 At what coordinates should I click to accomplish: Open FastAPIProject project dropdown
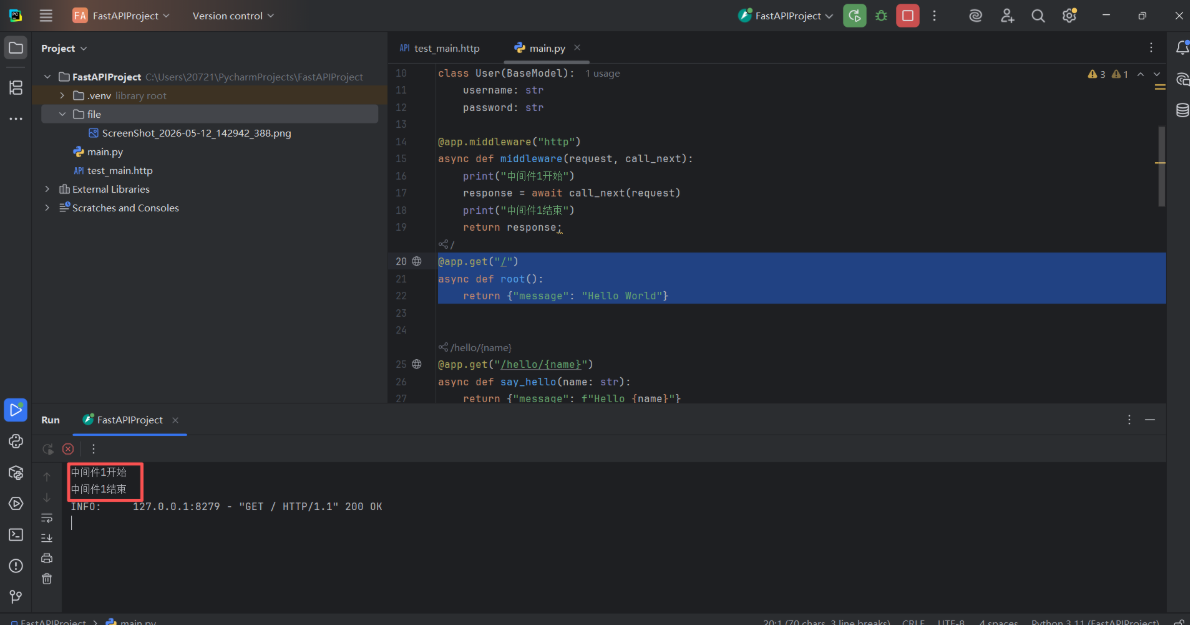pyautogui.click(x=121, y=15)
